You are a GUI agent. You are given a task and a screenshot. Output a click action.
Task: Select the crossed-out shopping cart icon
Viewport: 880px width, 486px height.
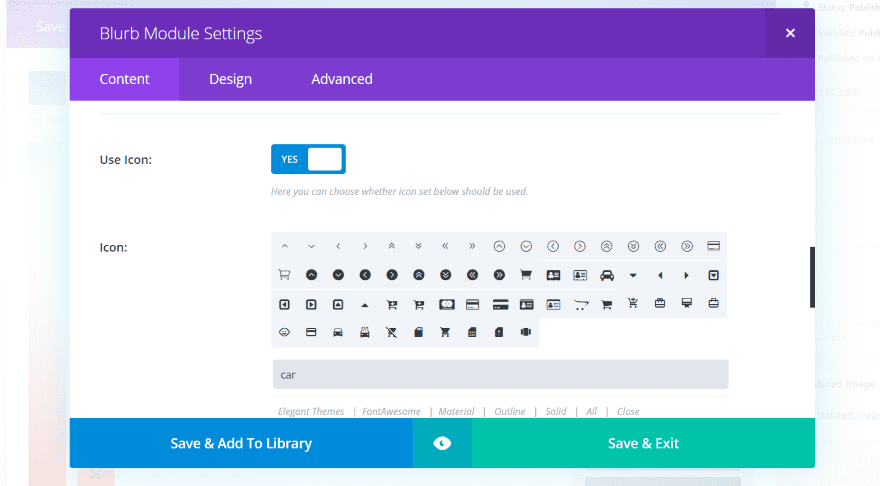tap(392, 332)
